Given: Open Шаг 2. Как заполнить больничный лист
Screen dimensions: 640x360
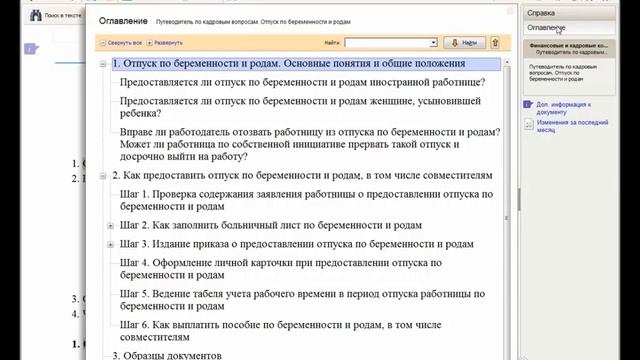Looking at the screenshot, I should (x=271, y=225).
